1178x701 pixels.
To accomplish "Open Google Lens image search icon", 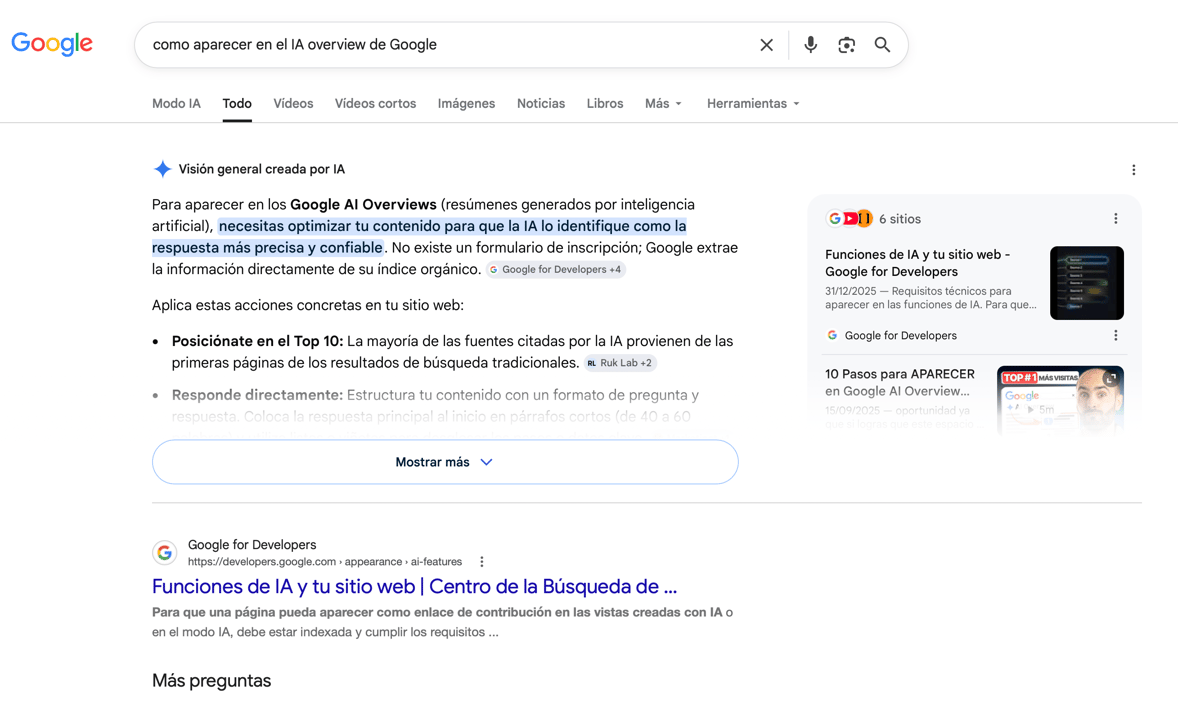I will [847, 45].
